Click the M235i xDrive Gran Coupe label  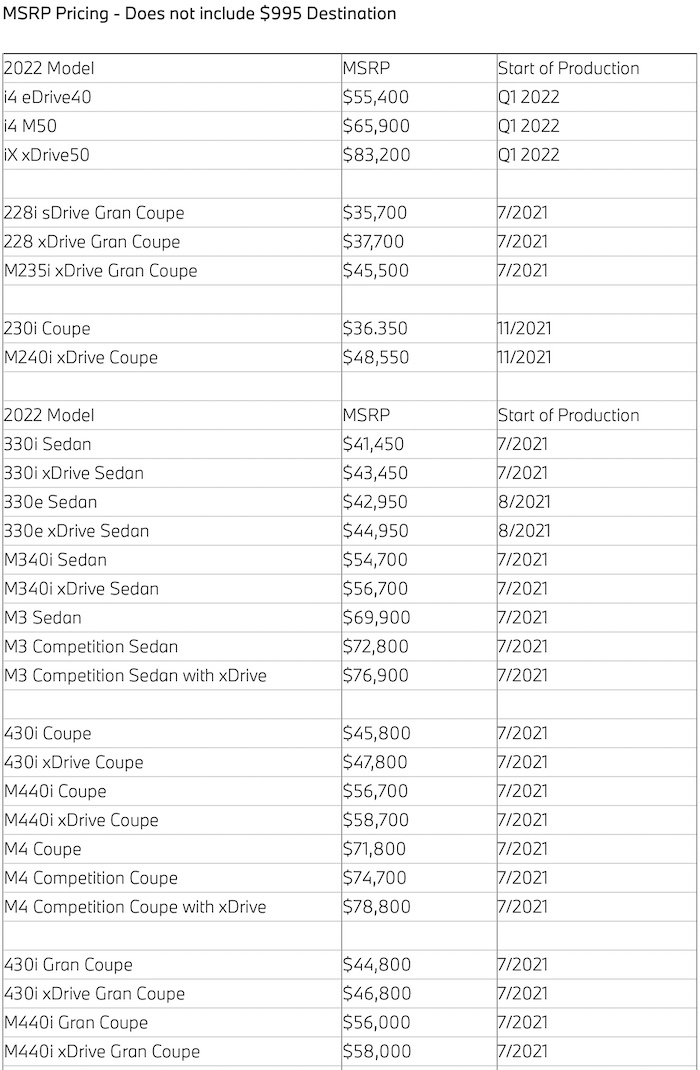click(x=101, y=271)
